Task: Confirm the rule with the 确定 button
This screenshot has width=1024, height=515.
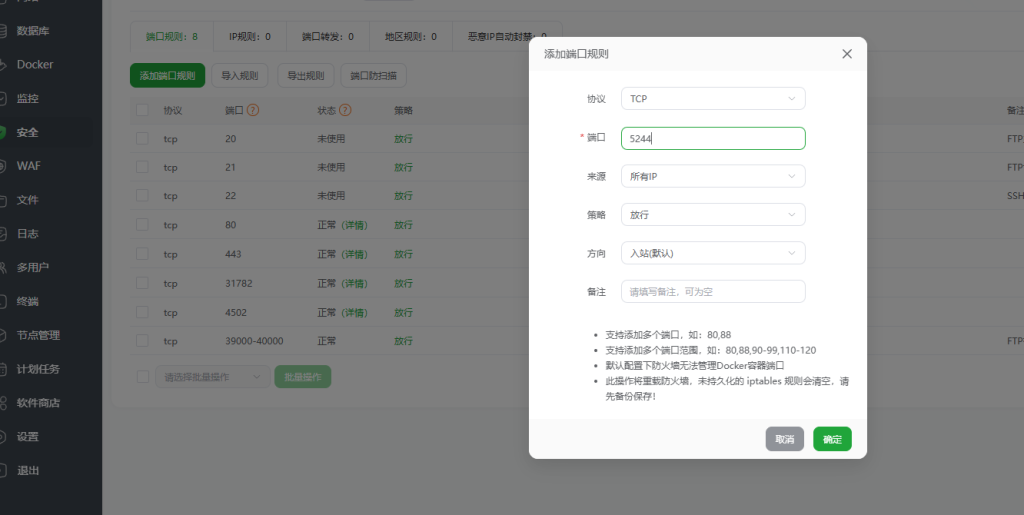Action: pyautogui.click(x=832, y=439)
